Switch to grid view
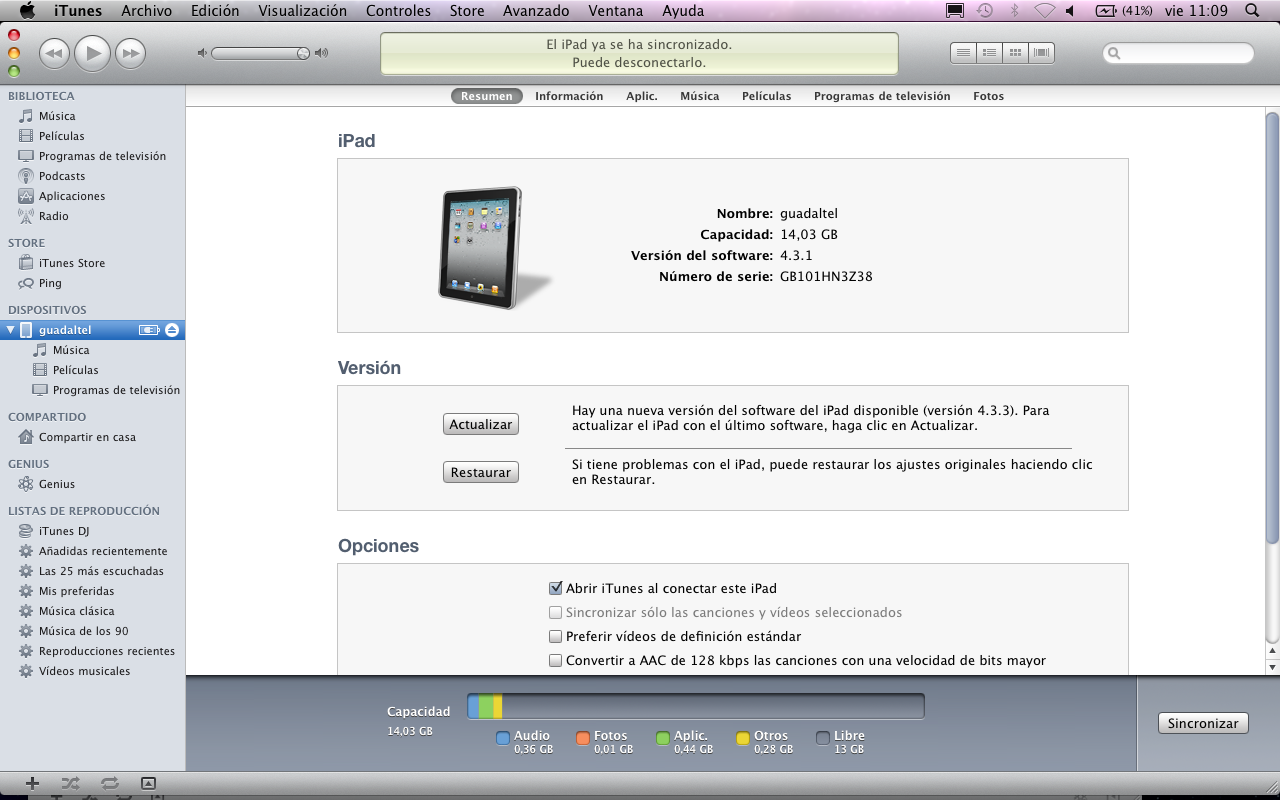 [x=1015, y=53]
